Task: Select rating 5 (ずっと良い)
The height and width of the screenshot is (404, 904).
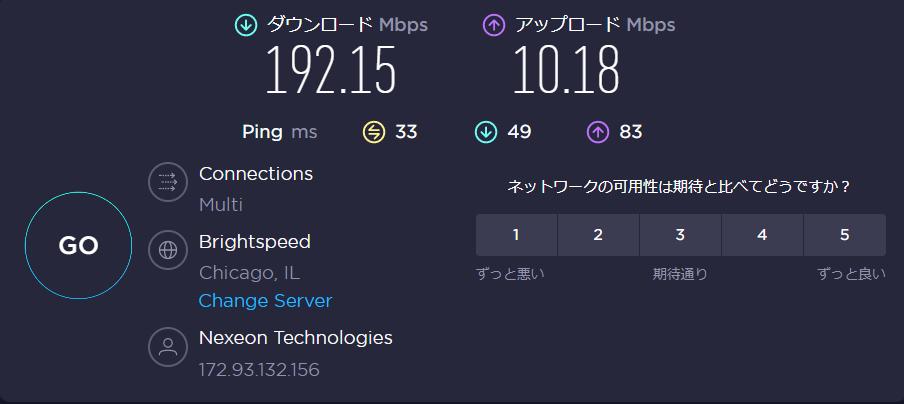Action: pyautogui.click(x=844, y=235)
